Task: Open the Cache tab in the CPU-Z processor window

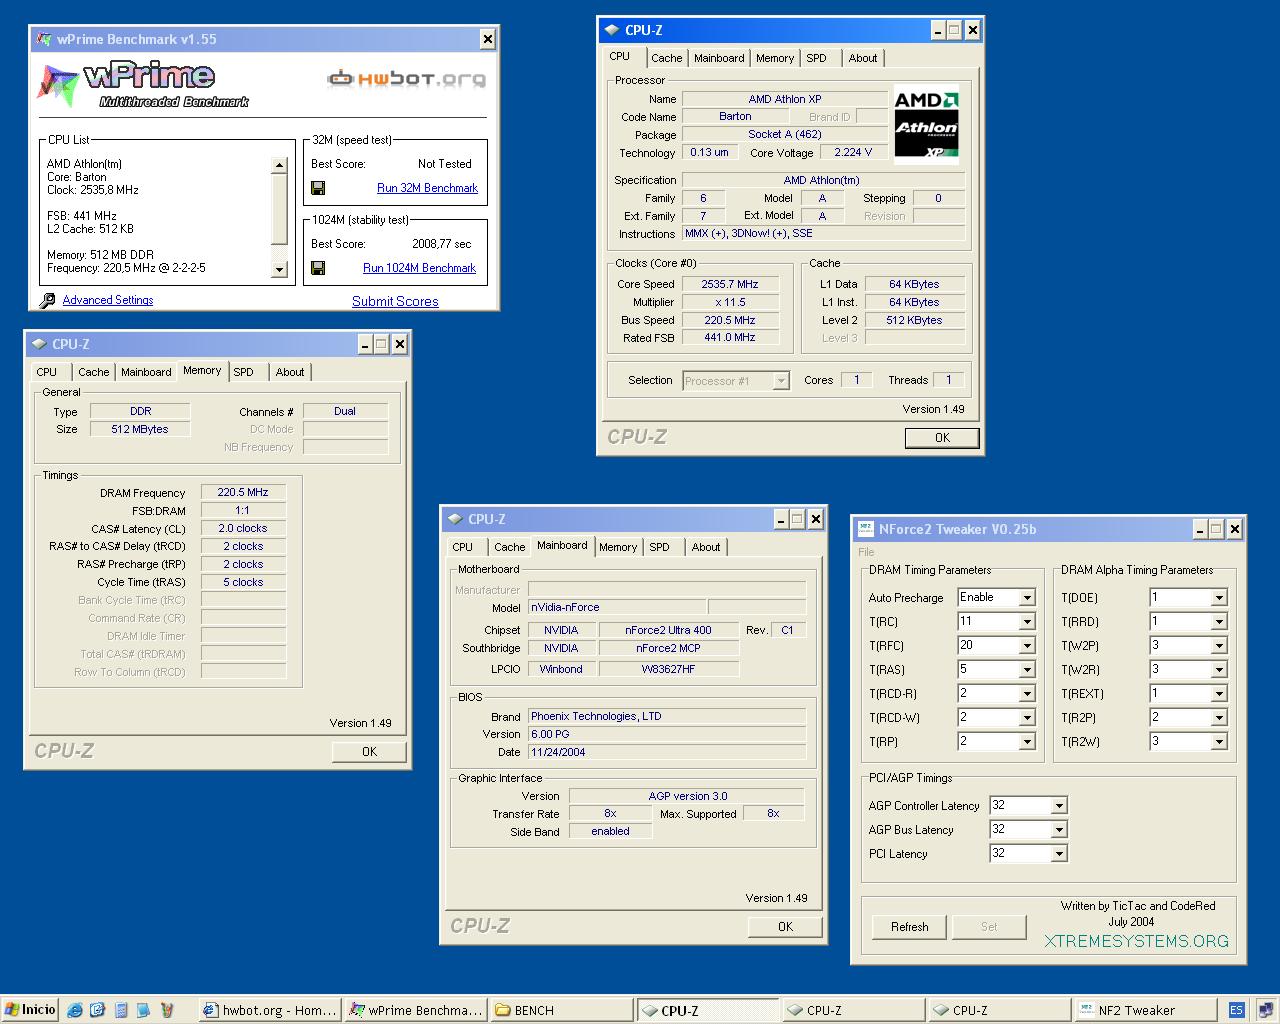Action: (666, 58)
